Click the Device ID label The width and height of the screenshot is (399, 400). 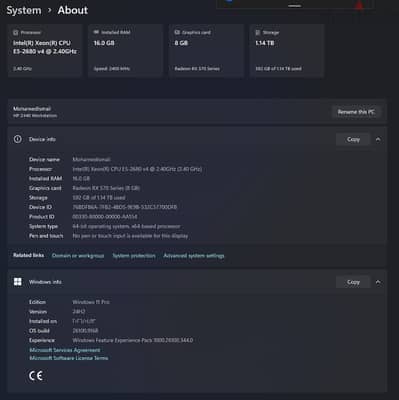point(40,207)
